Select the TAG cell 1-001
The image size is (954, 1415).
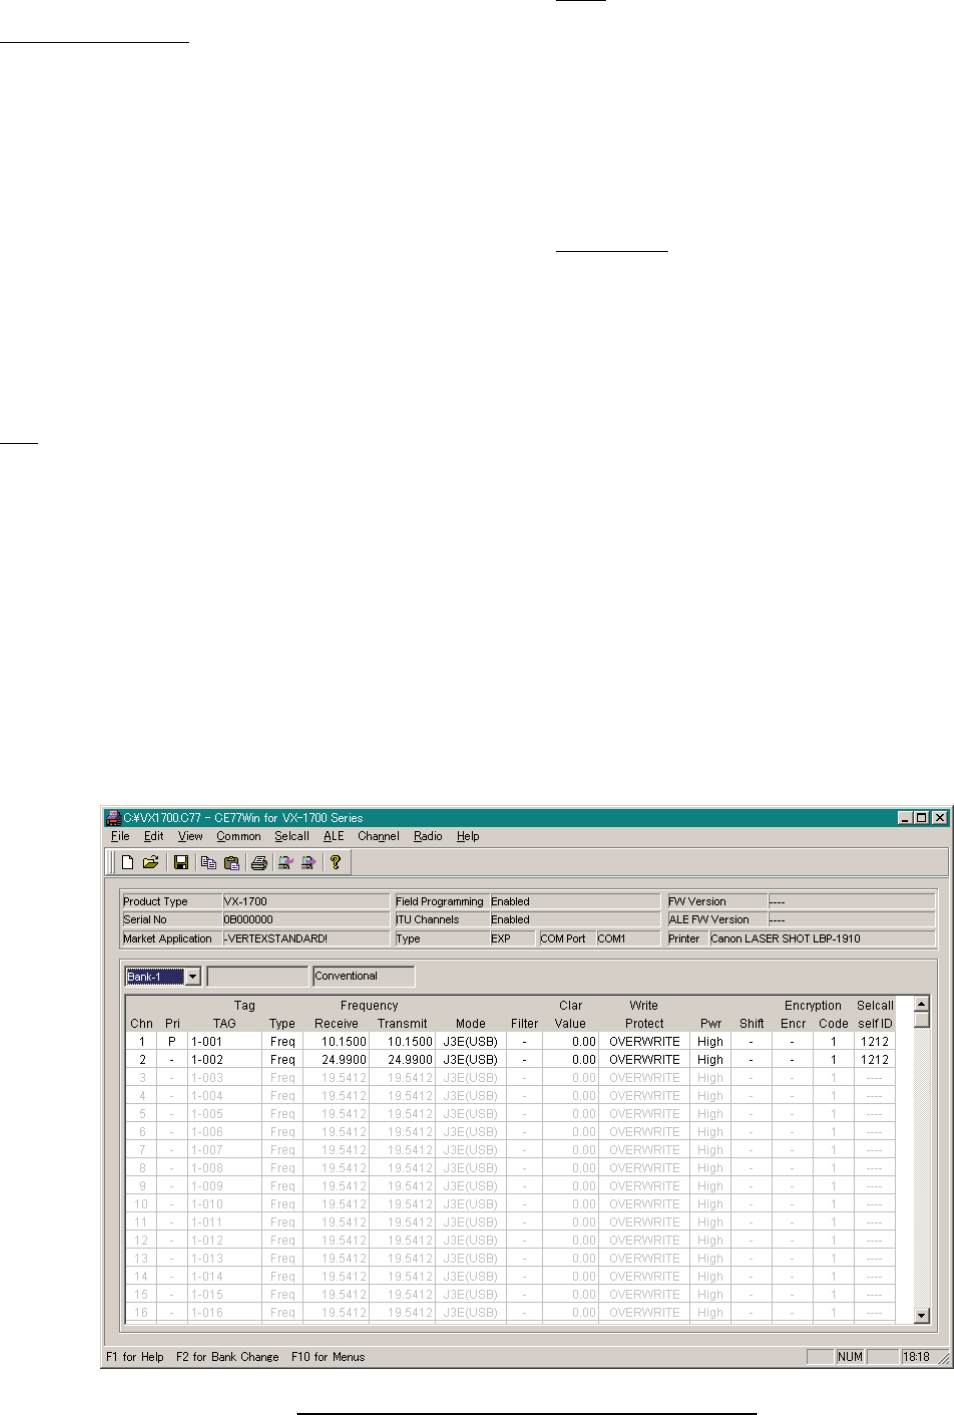point(224,1042)
